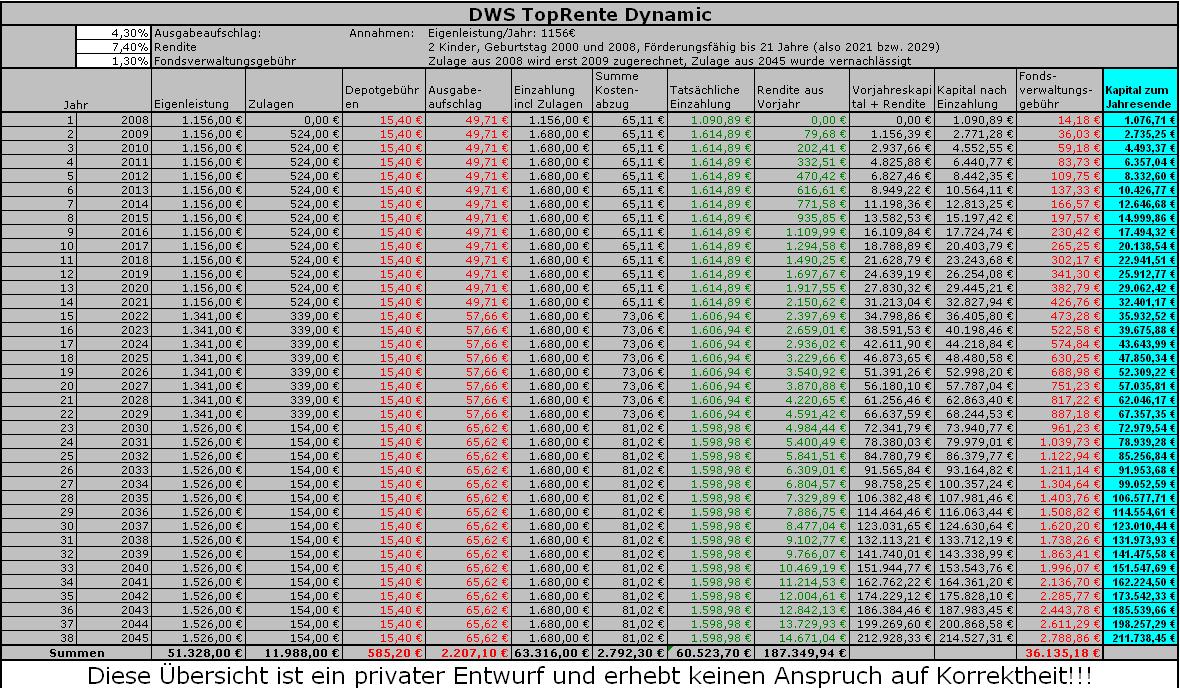Viewport: 1180px width, 688px height.
Task: Click the year cell '2030'
Action: 114,428
